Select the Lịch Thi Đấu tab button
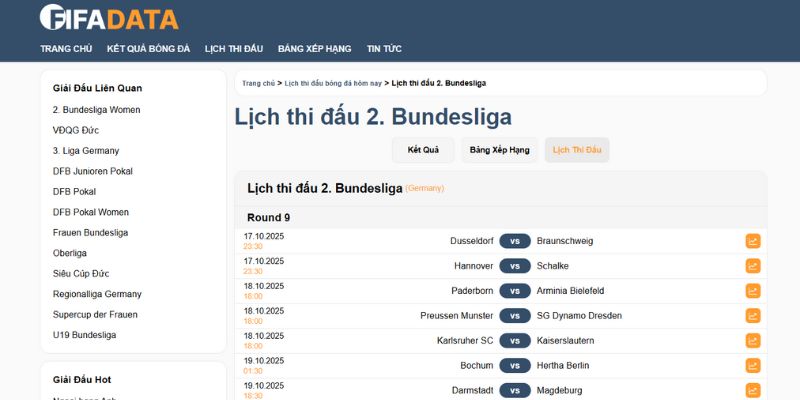This screenshot has height=400, width=800. 577,150
